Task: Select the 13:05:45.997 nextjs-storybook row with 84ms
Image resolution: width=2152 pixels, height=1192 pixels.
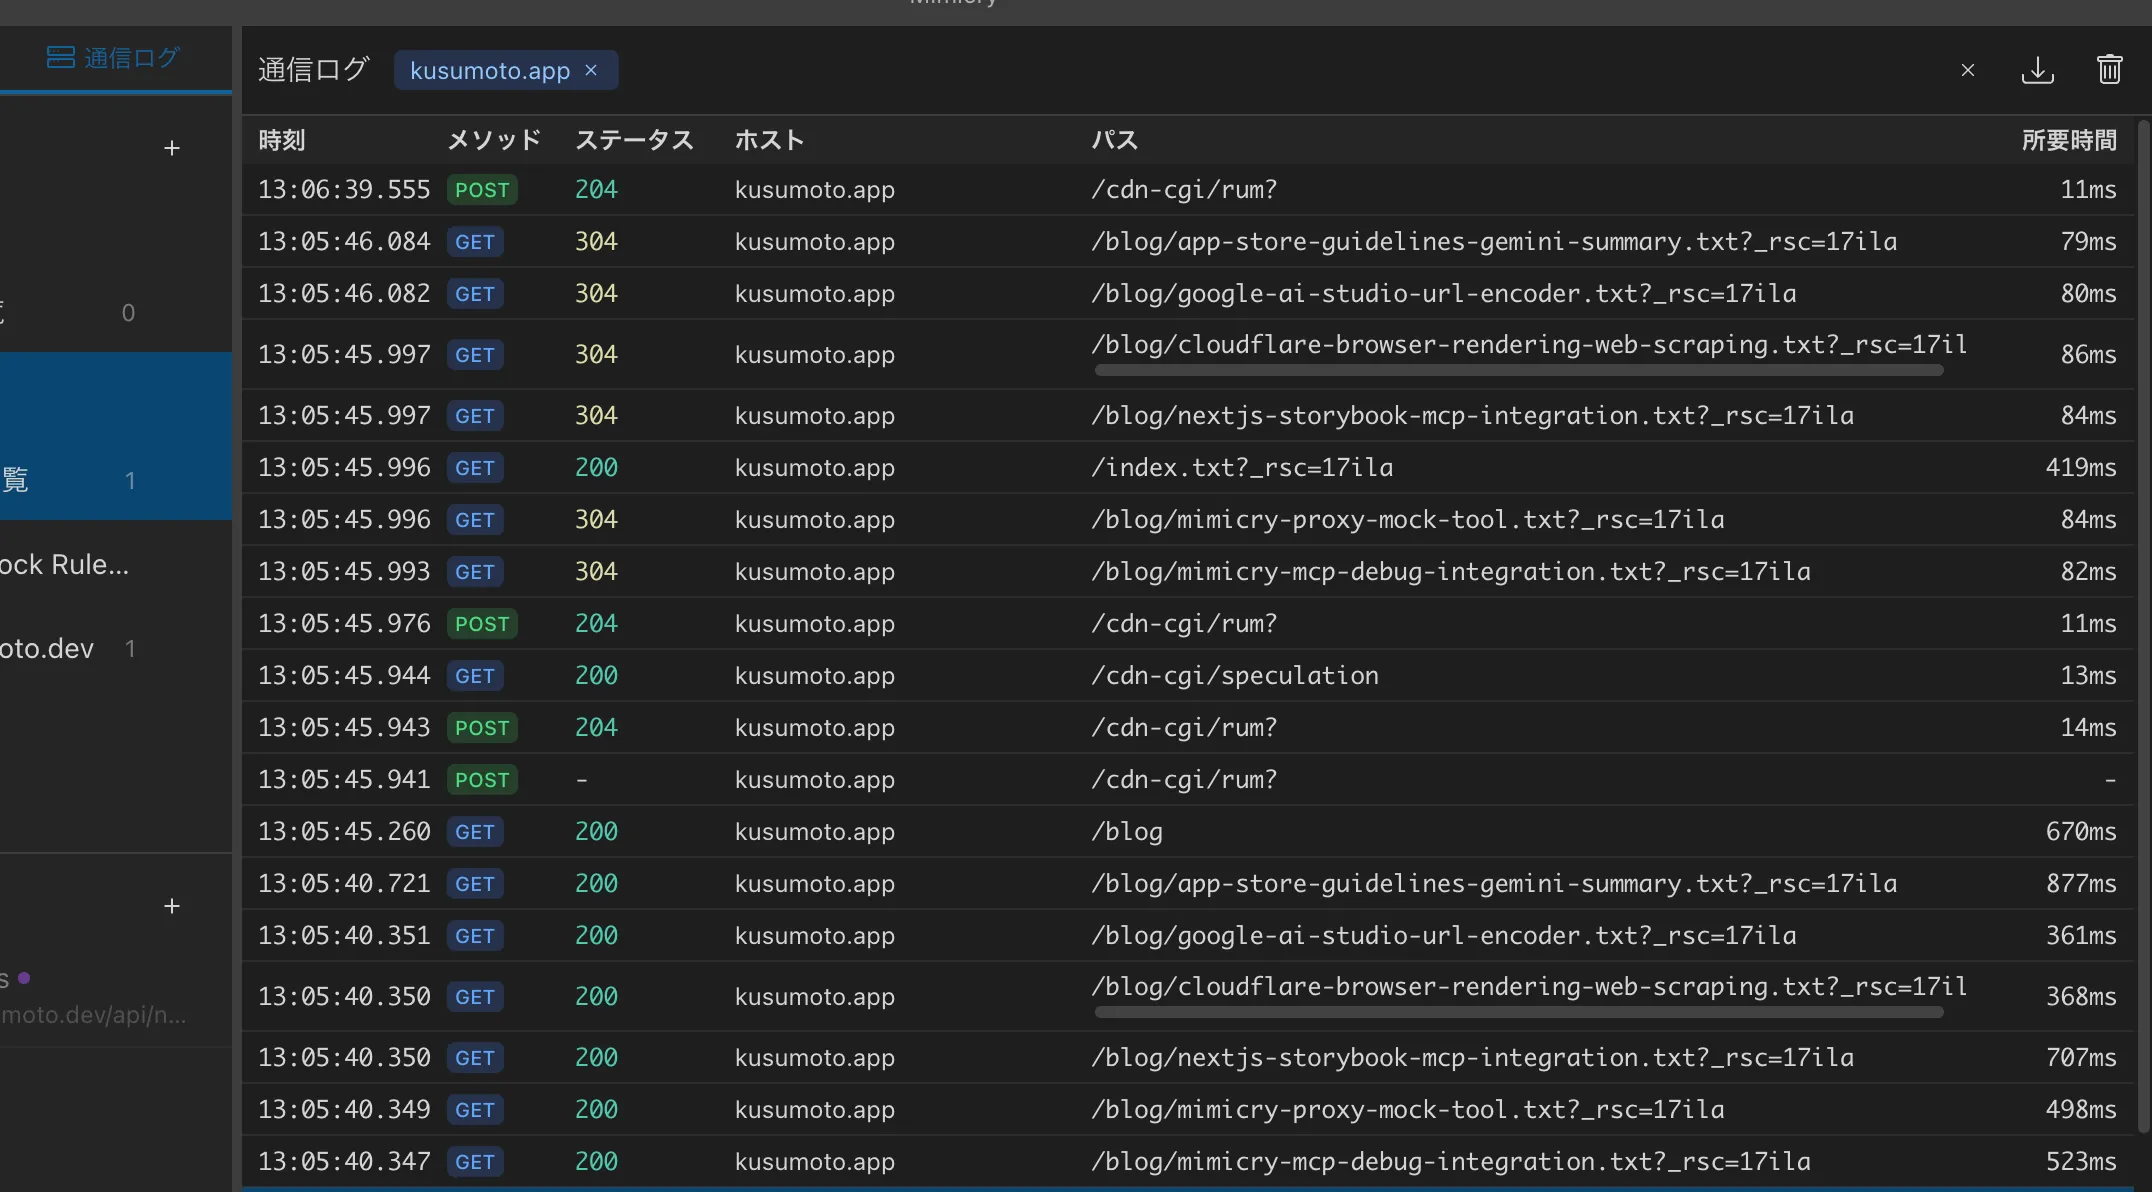Action: pyautogui.click(x=1187, y=416)
